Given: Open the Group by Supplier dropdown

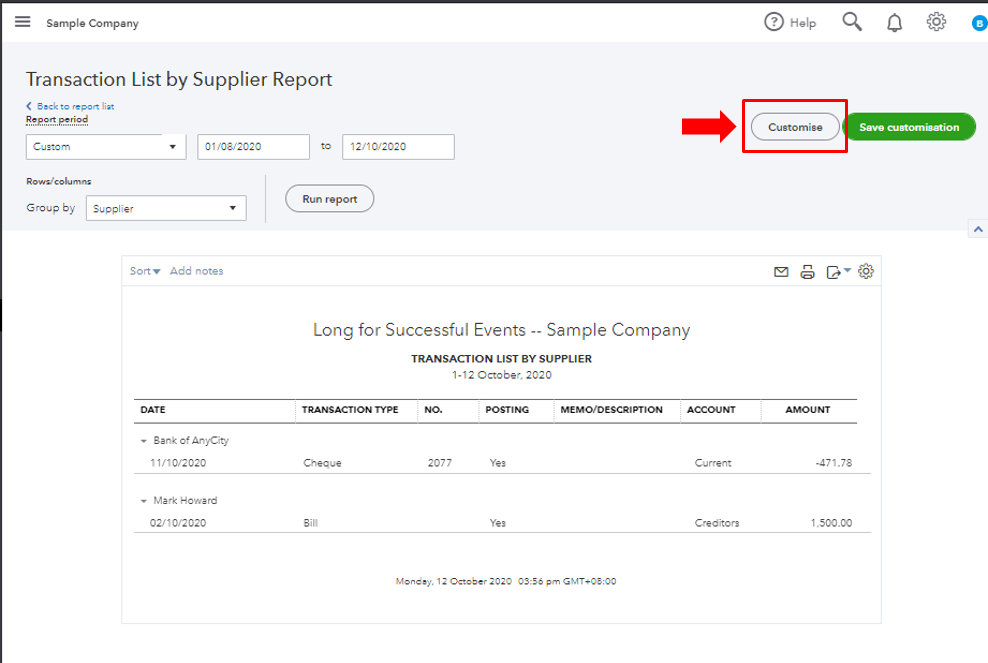Looking at the screenshot, I should (166, 208).
